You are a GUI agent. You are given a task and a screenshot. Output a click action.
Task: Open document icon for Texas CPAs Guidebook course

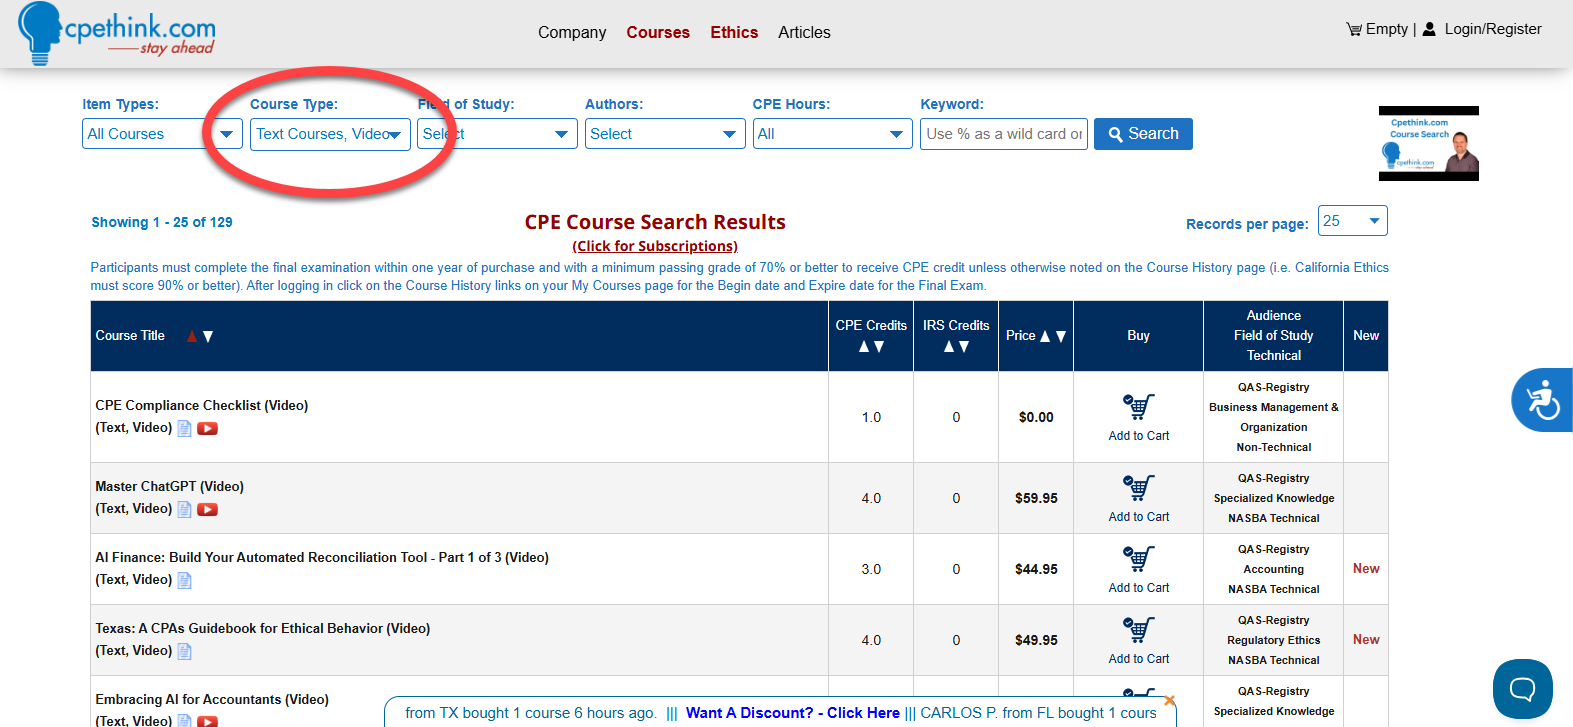coord(184,651)
